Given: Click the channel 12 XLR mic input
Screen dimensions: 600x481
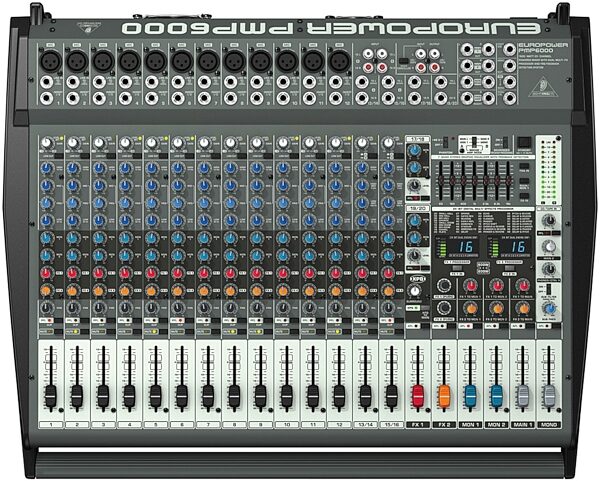Looking at the screenshot, I should [x=339, y=61].
